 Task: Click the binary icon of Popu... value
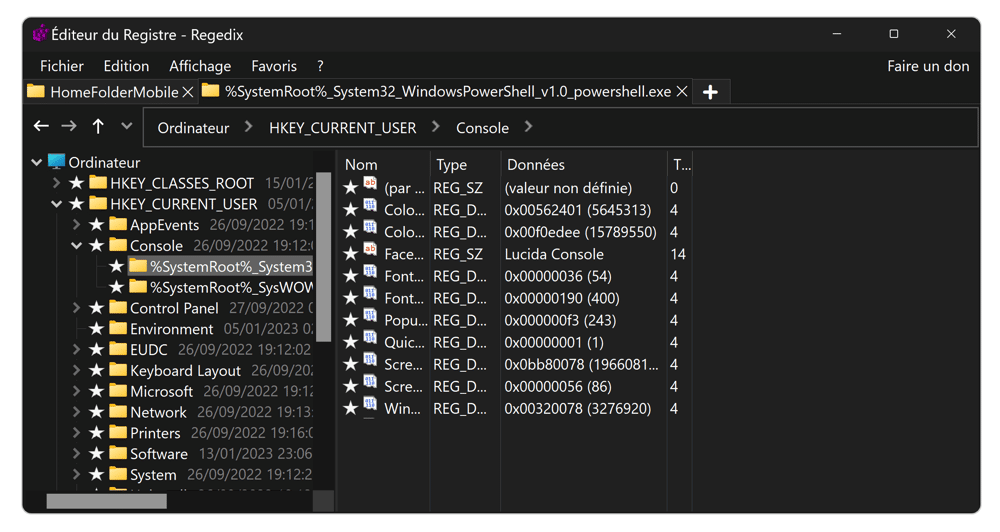[371, 318]
